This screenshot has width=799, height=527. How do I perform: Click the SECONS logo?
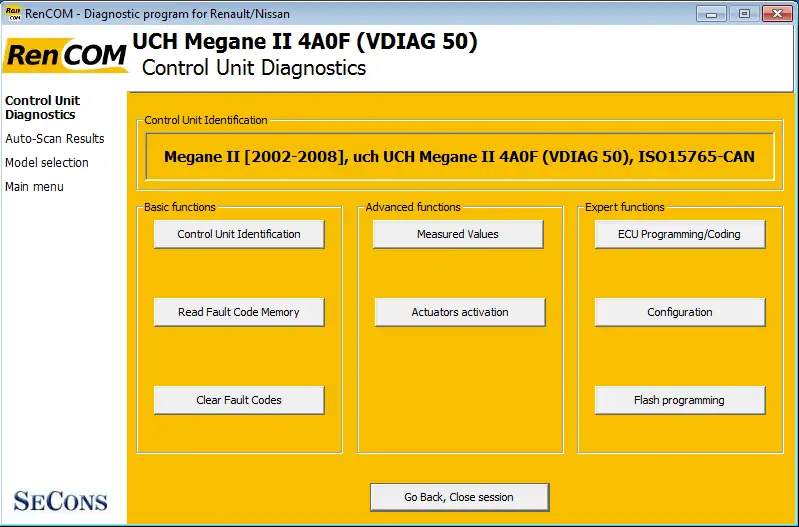click(61, 501)
